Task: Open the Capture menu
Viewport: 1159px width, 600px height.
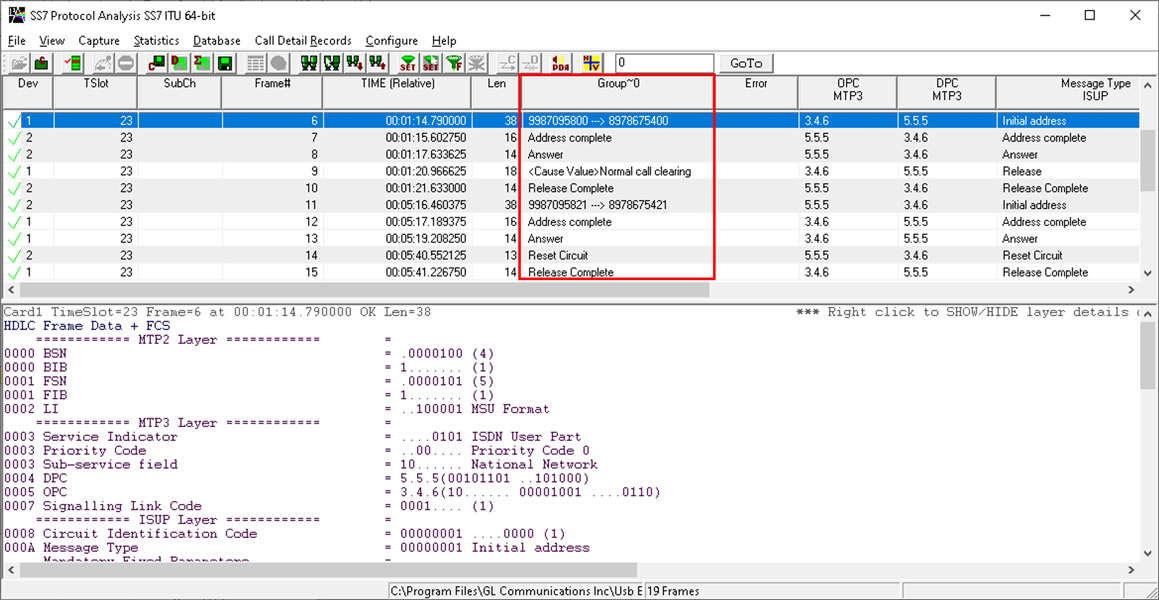Action: pos(99,41)
